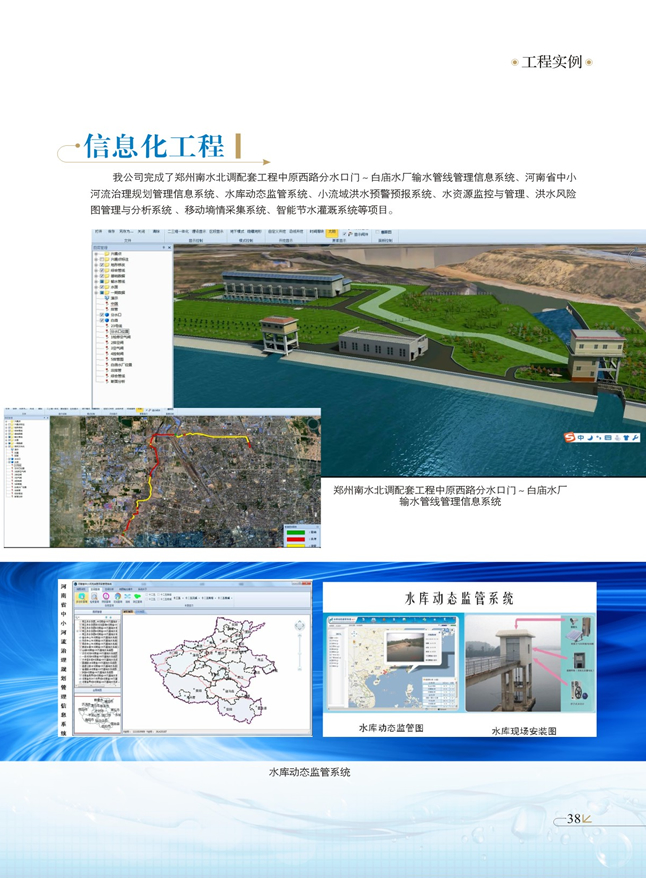This screenshot has height=878, width=646.
Task: Expand the top folder in 3D viewer layer tree
Action: pyautogui.click(x=97, y=254)
